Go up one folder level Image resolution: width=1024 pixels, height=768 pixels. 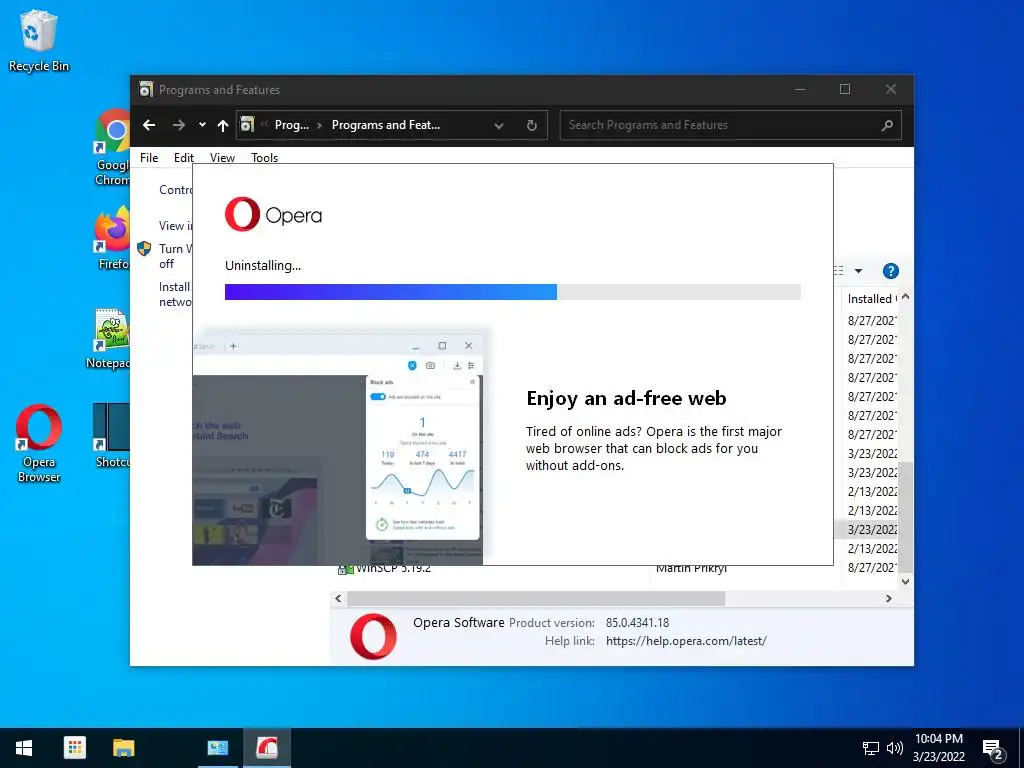[x=223, y=125]
